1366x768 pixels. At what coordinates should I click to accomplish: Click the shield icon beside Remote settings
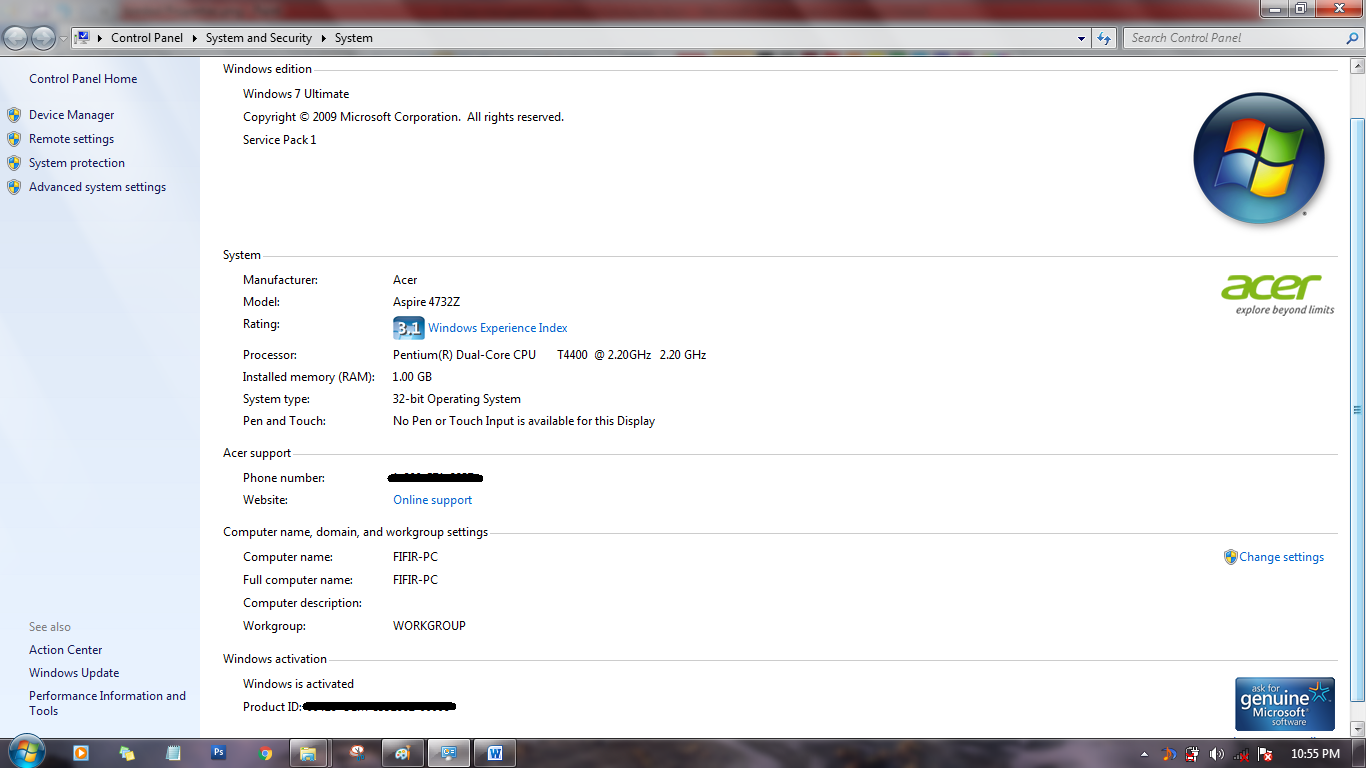click(x=14, y=139)
